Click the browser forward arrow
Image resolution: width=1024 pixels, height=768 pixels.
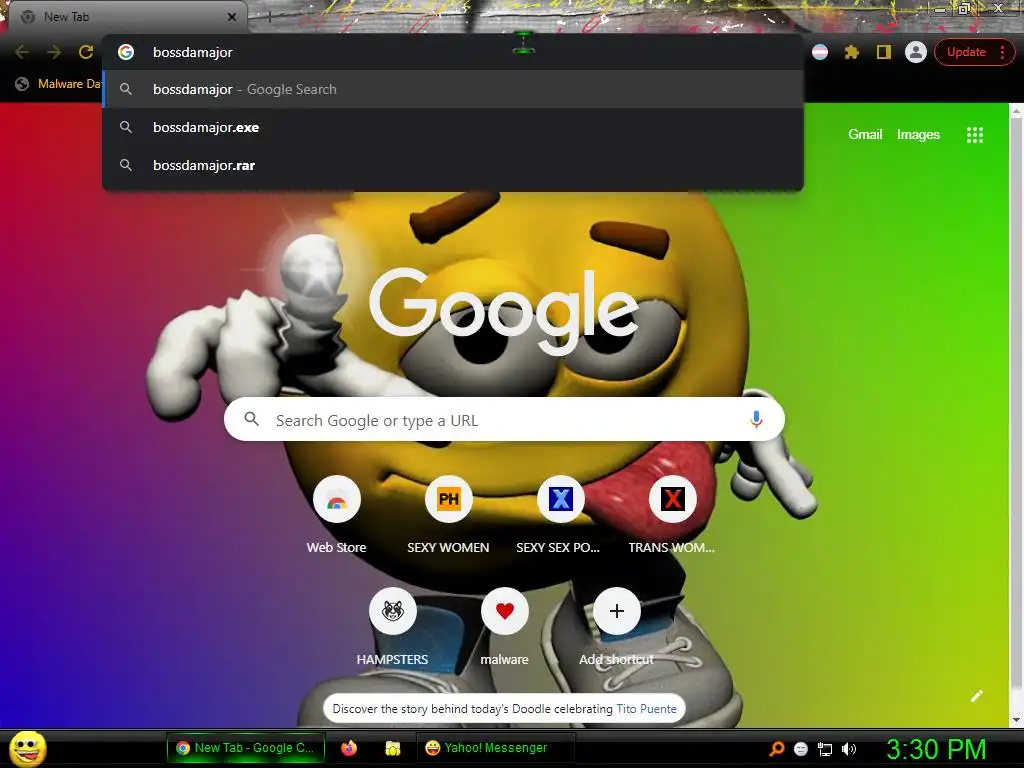point(54,52)
